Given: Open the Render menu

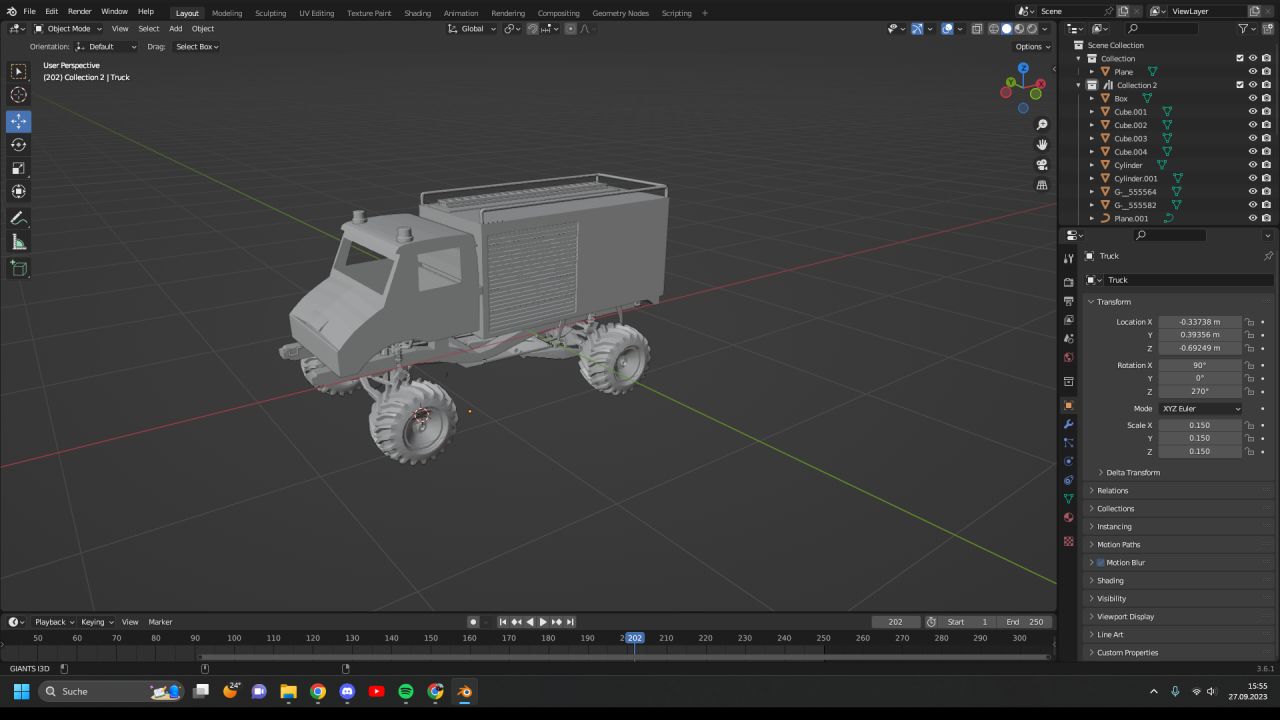Looking at the screenshot, I should click(79, 12).
